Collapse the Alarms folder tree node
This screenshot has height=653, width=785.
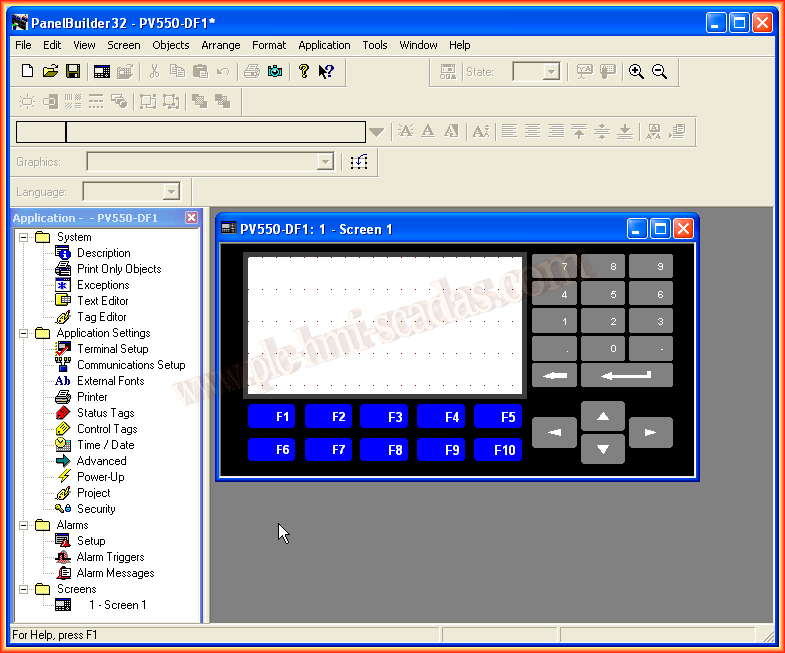pos(23,525)
